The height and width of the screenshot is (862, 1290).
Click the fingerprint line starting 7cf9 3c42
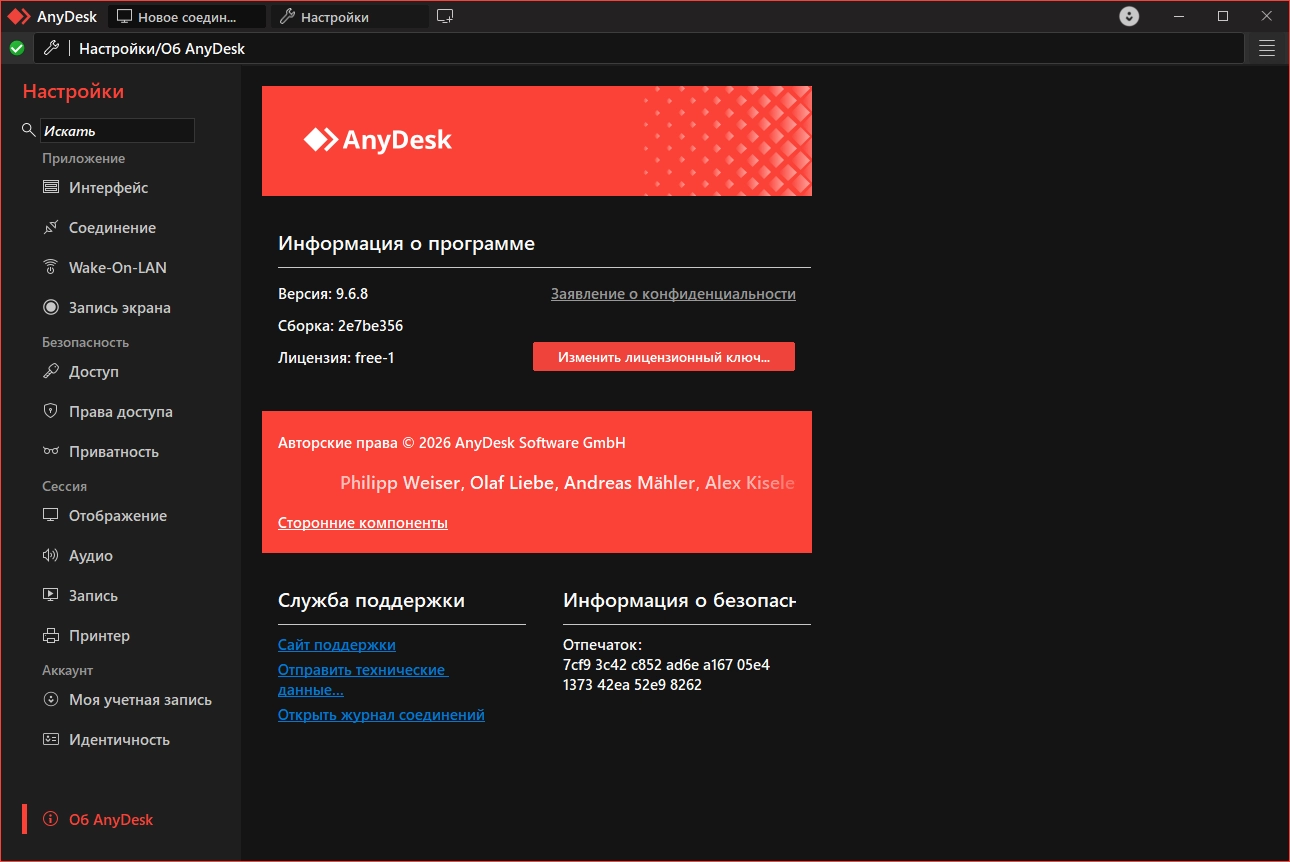point(666,665)
